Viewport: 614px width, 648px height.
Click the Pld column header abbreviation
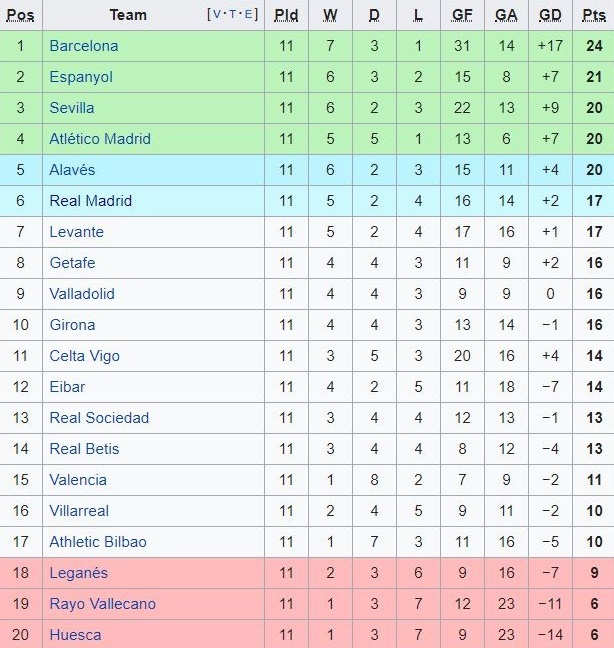(286, 15)
